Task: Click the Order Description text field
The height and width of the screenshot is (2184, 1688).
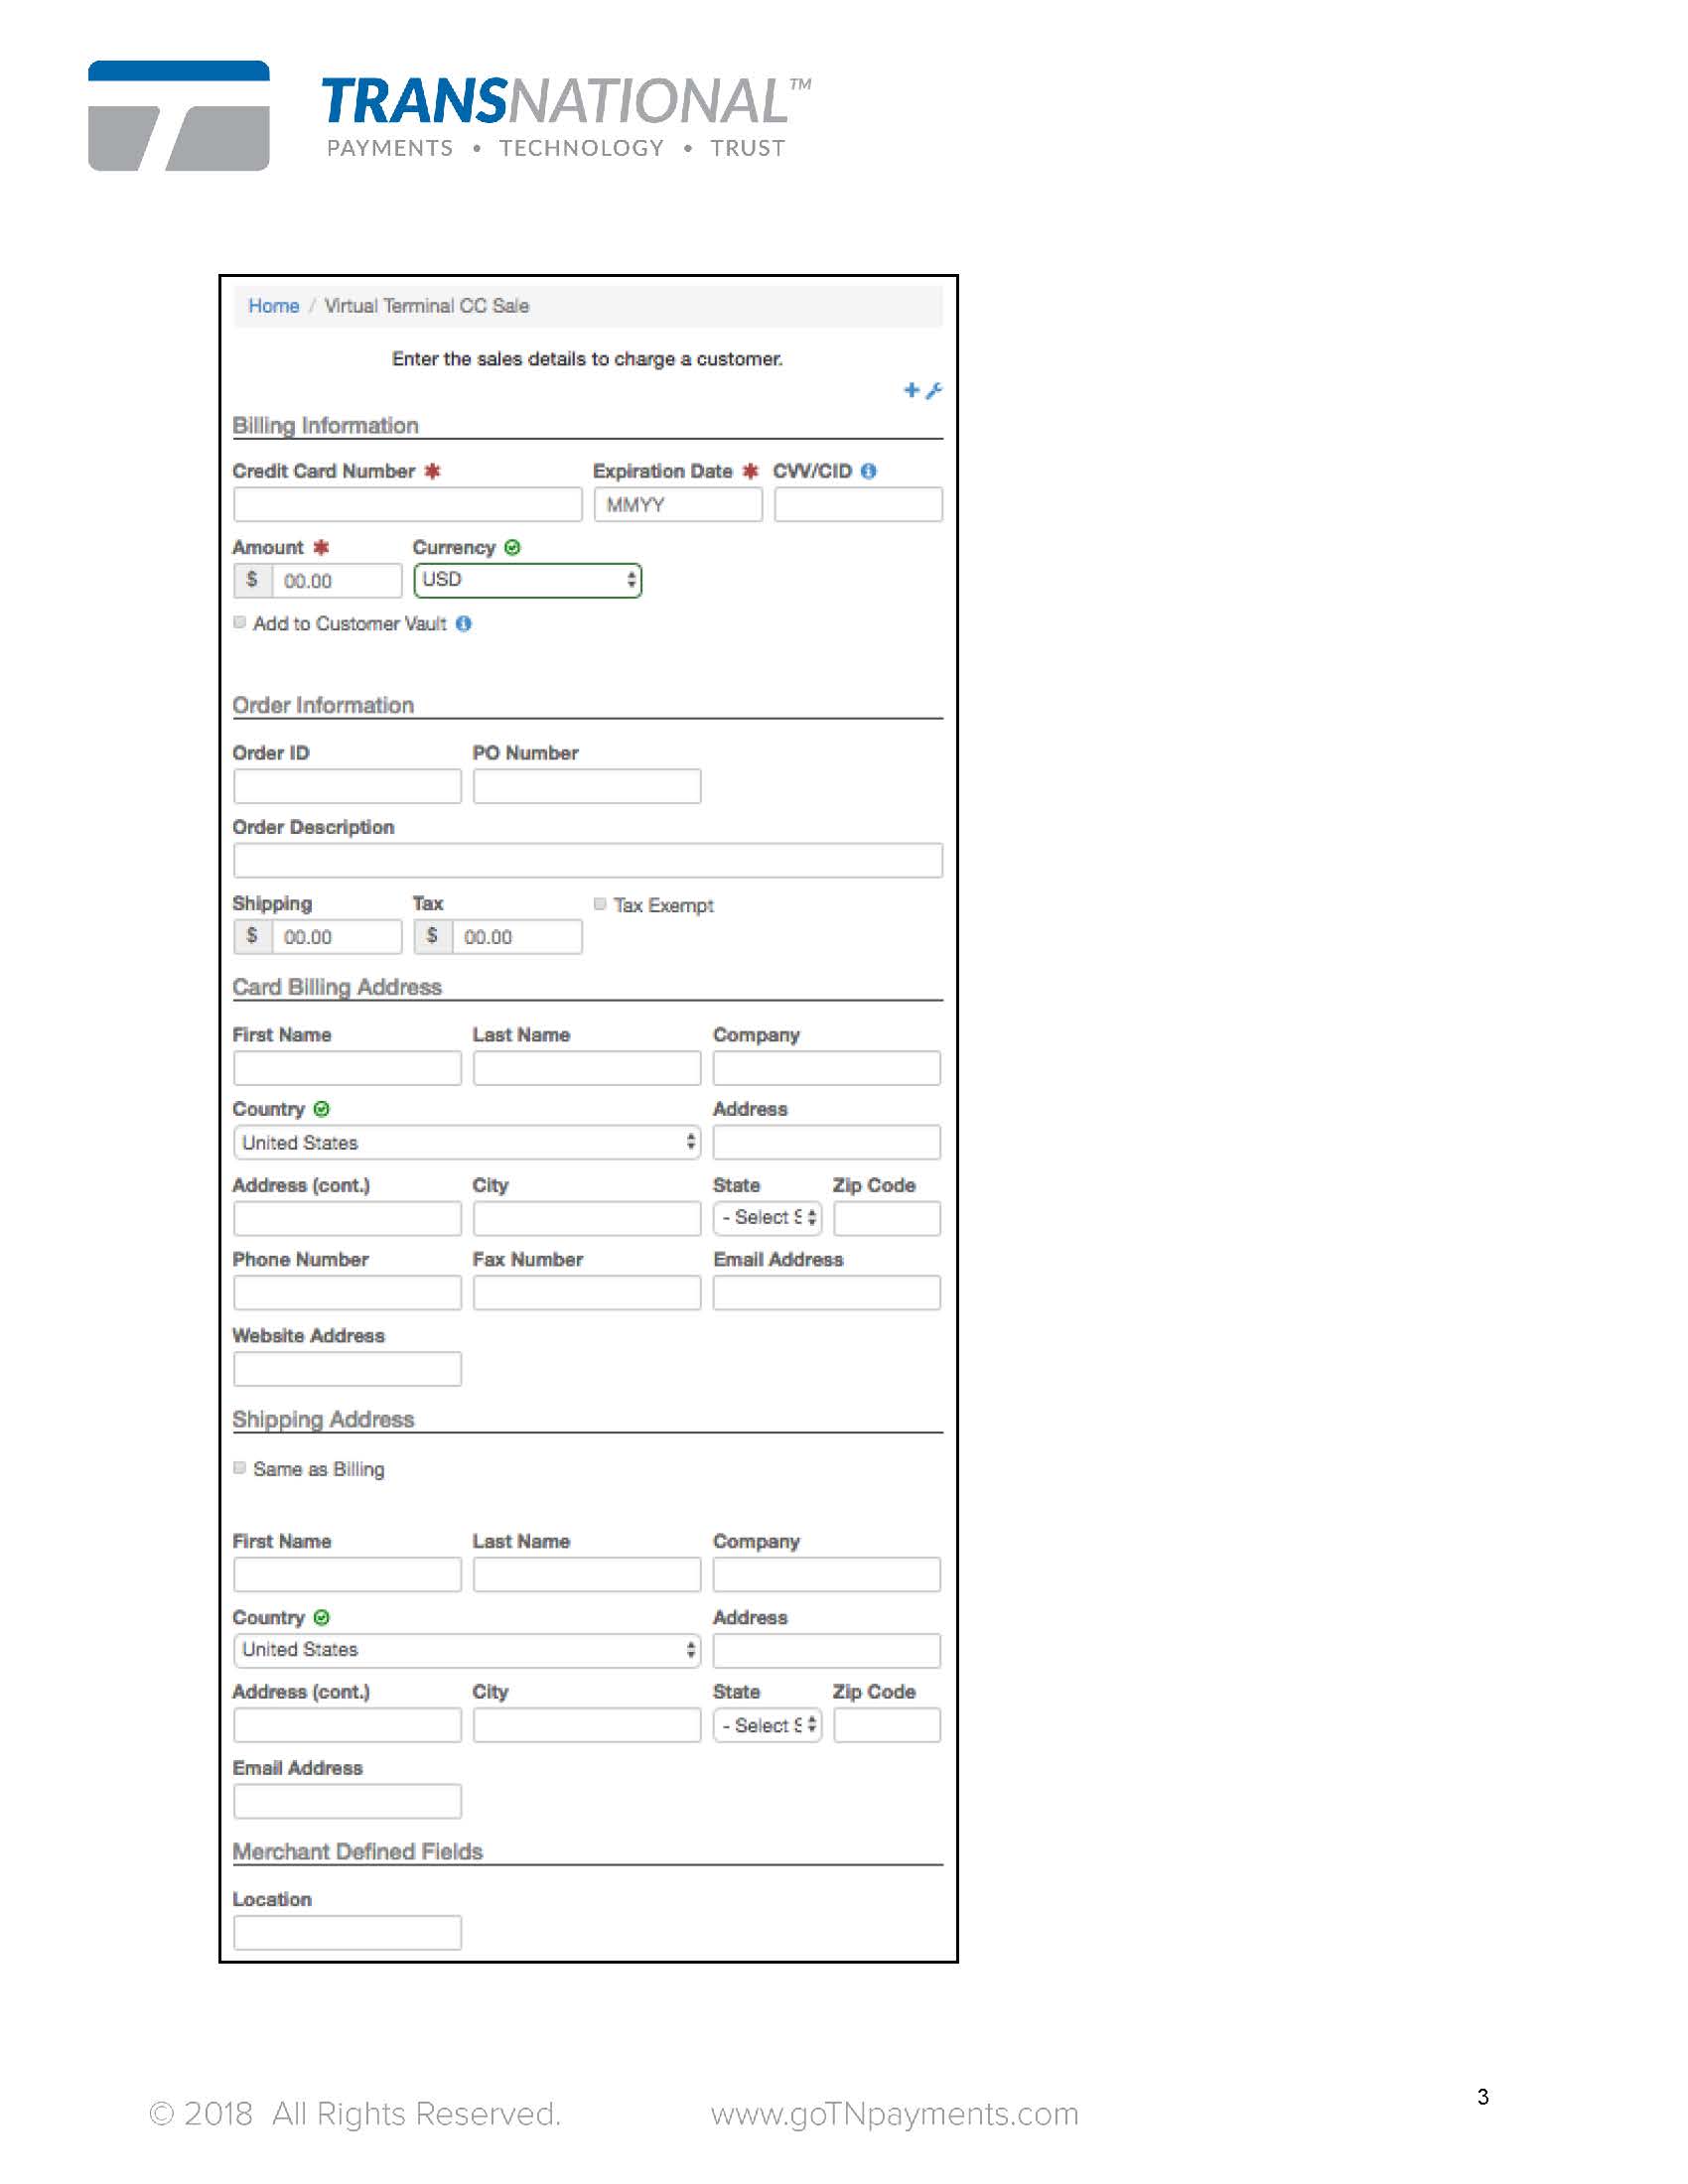Action: (x=587, y=860)
